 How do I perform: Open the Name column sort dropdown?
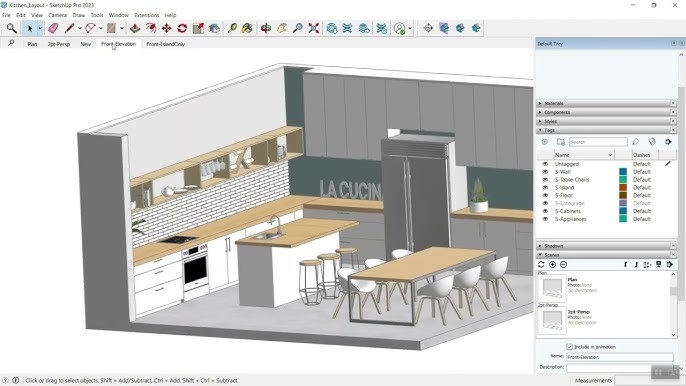(610, 155)
